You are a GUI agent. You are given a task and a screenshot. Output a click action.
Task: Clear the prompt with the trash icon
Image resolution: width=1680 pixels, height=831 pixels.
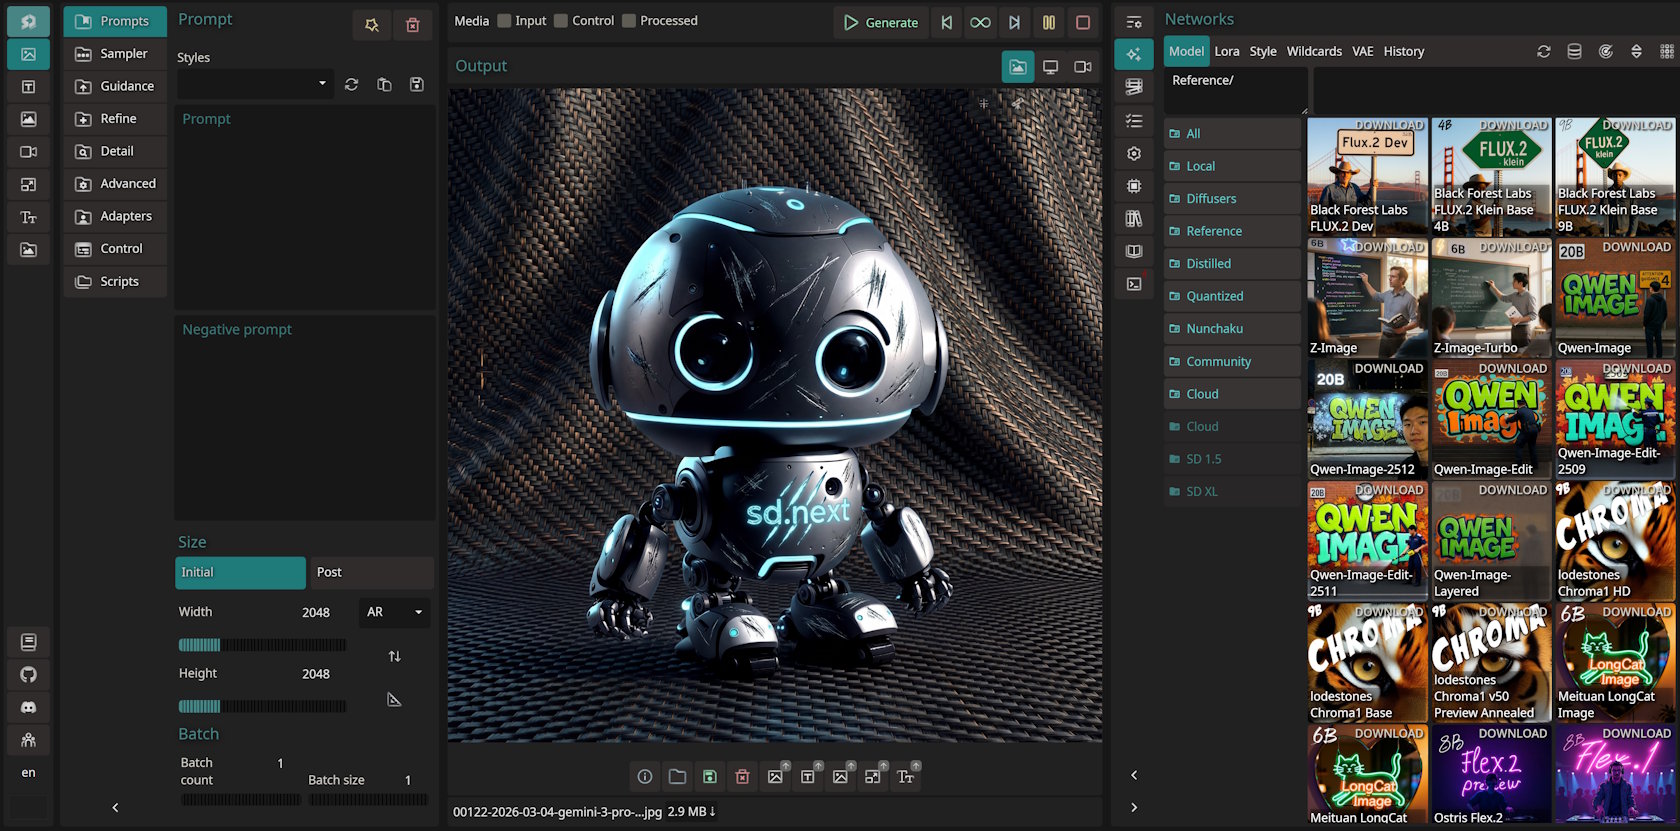(x=412, y=25)
